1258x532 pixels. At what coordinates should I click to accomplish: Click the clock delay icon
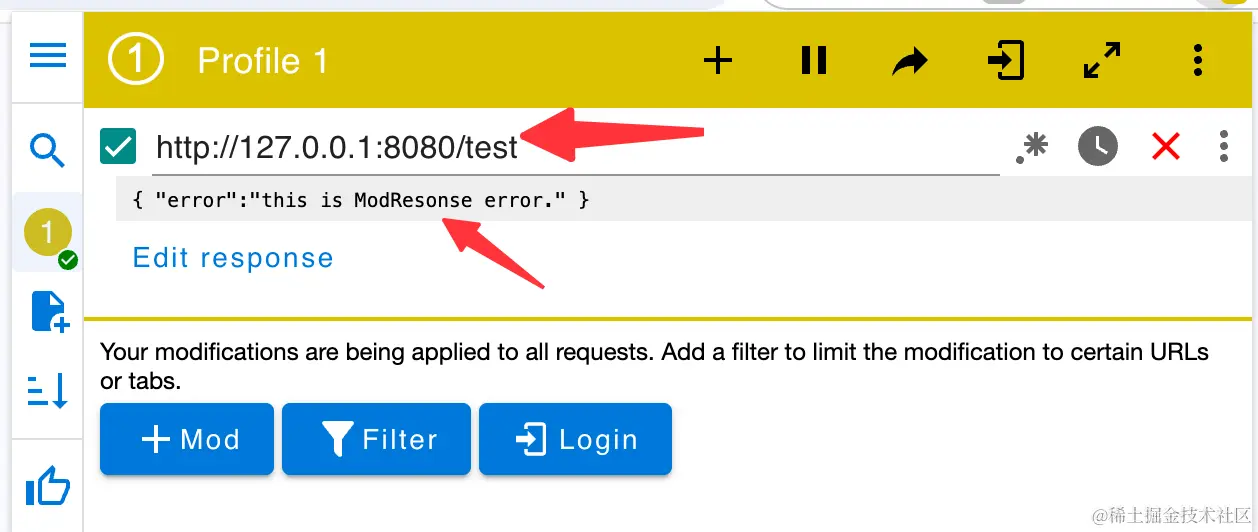(x=1097, y=147)
